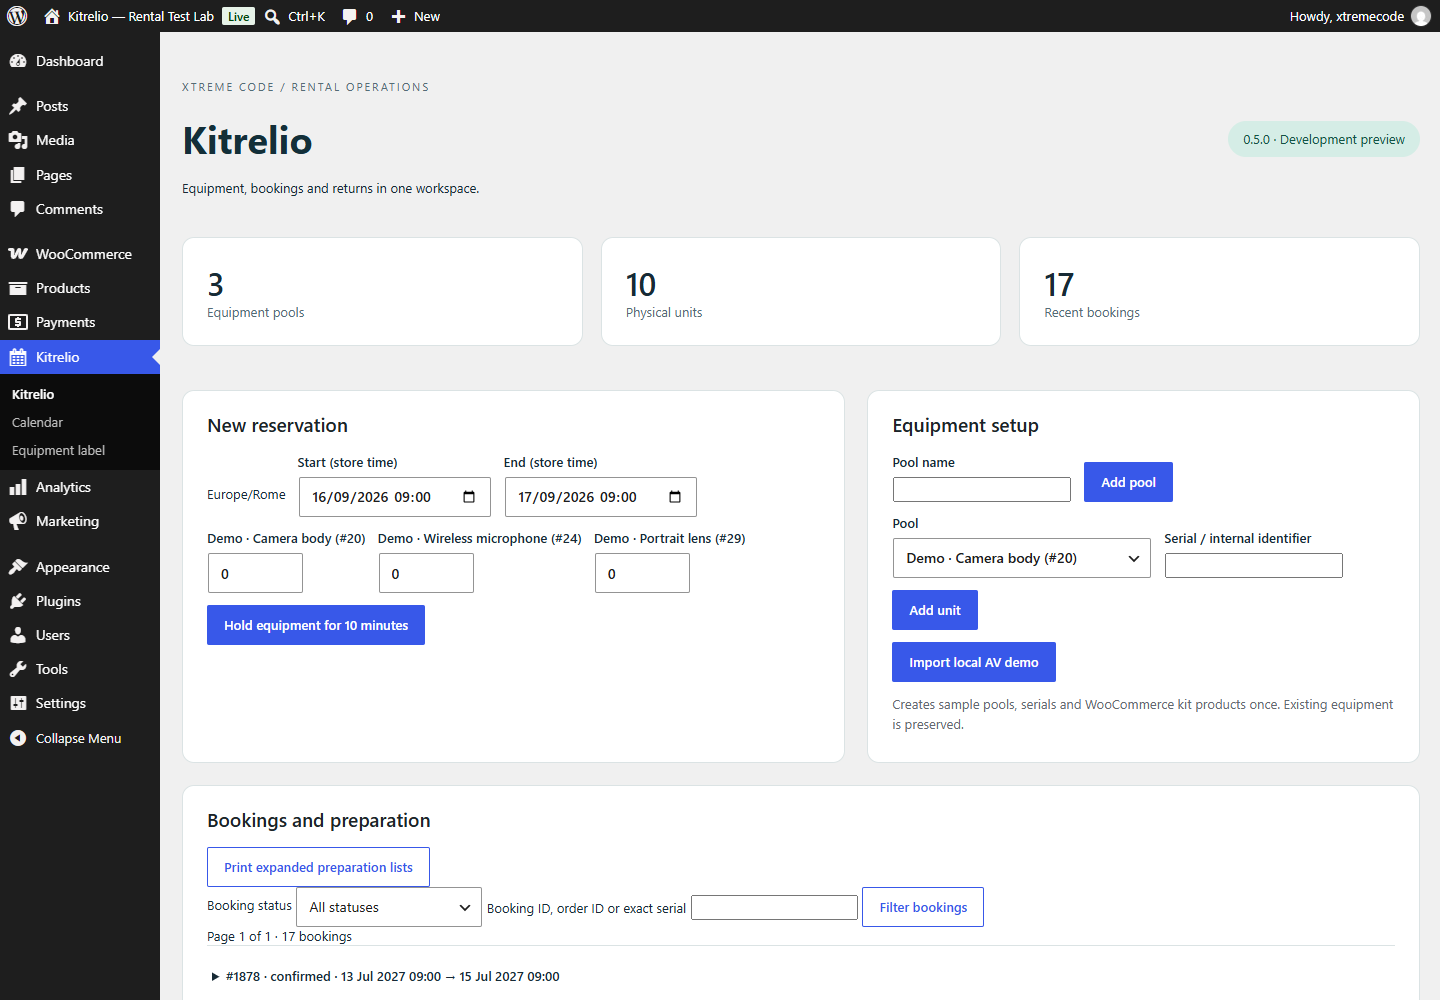Click the Tools wrench icon
Image resolution: width=1440 pixels, height=1000 pixels.
pyautogui.click(x=18, y=669)
